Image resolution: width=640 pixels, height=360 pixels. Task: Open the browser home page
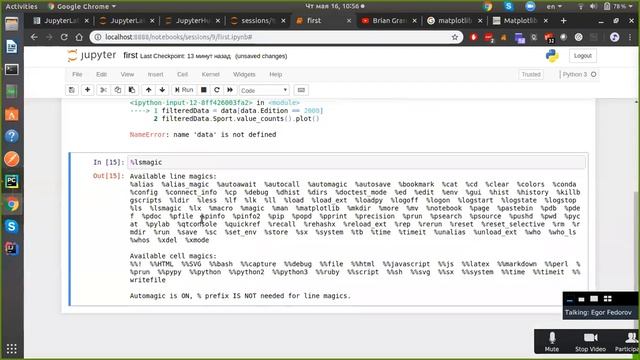79,37
